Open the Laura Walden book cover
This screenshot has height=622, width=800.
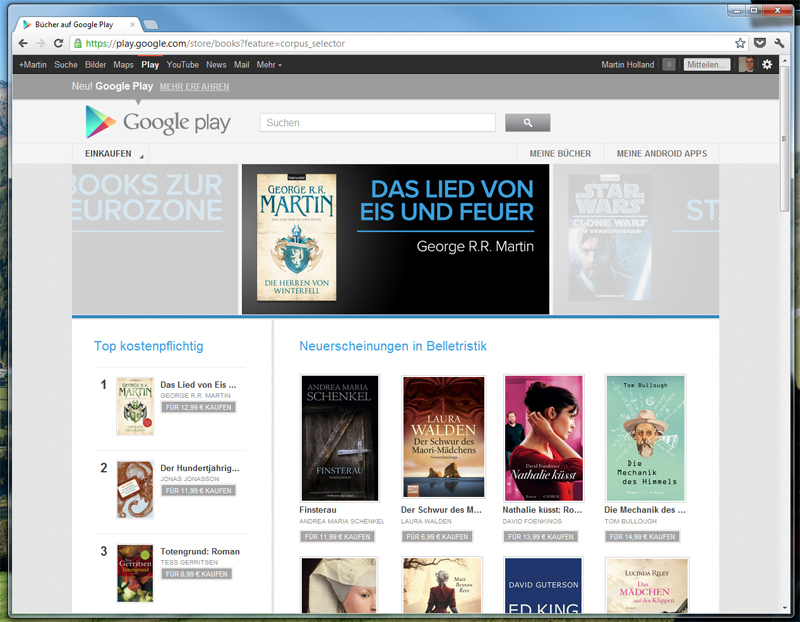pos(443,437)
